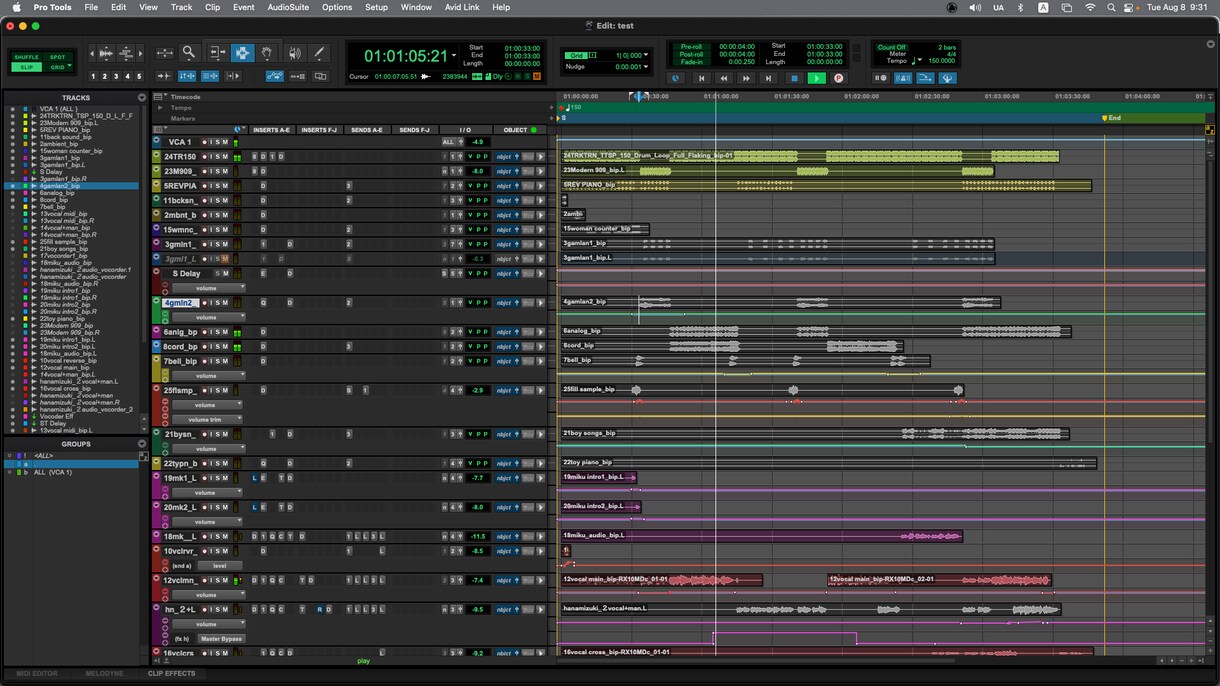Viewport: 1220px width, 686px height.
Task: Switch to the Clip Effects tab
Action: pos(172,674)
